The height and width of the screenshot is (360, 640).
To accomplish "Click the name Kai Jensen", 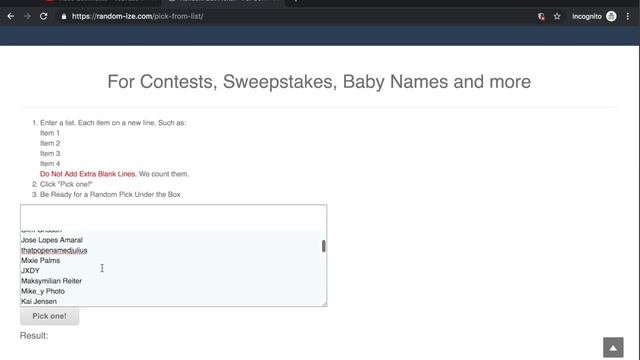I will (x=39, y=301).
